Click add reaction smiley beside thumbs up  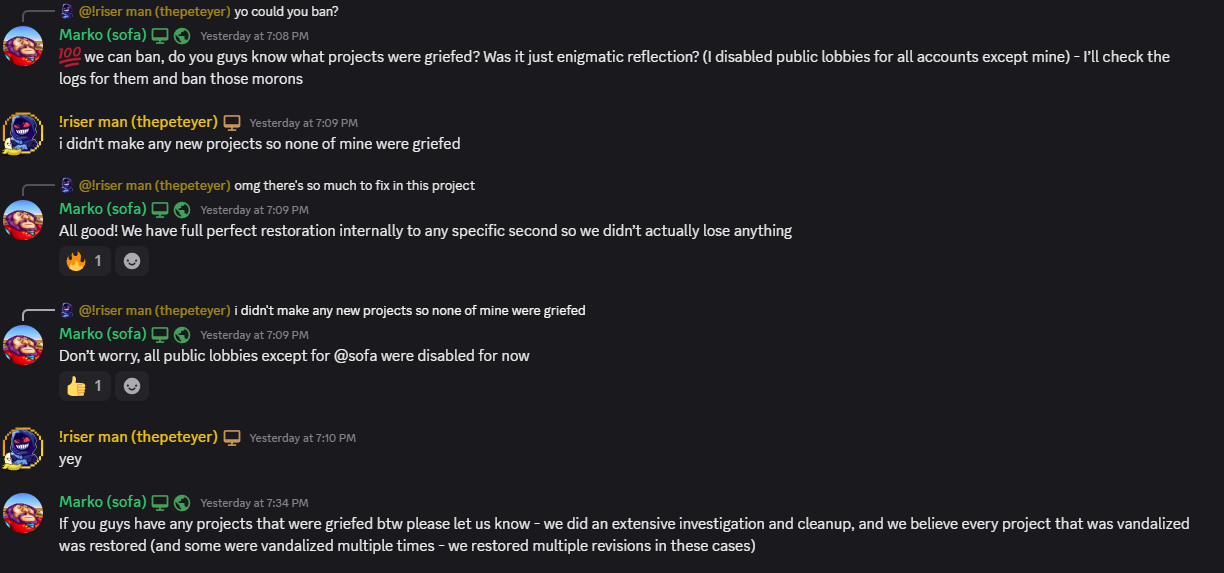click(132, 386)
